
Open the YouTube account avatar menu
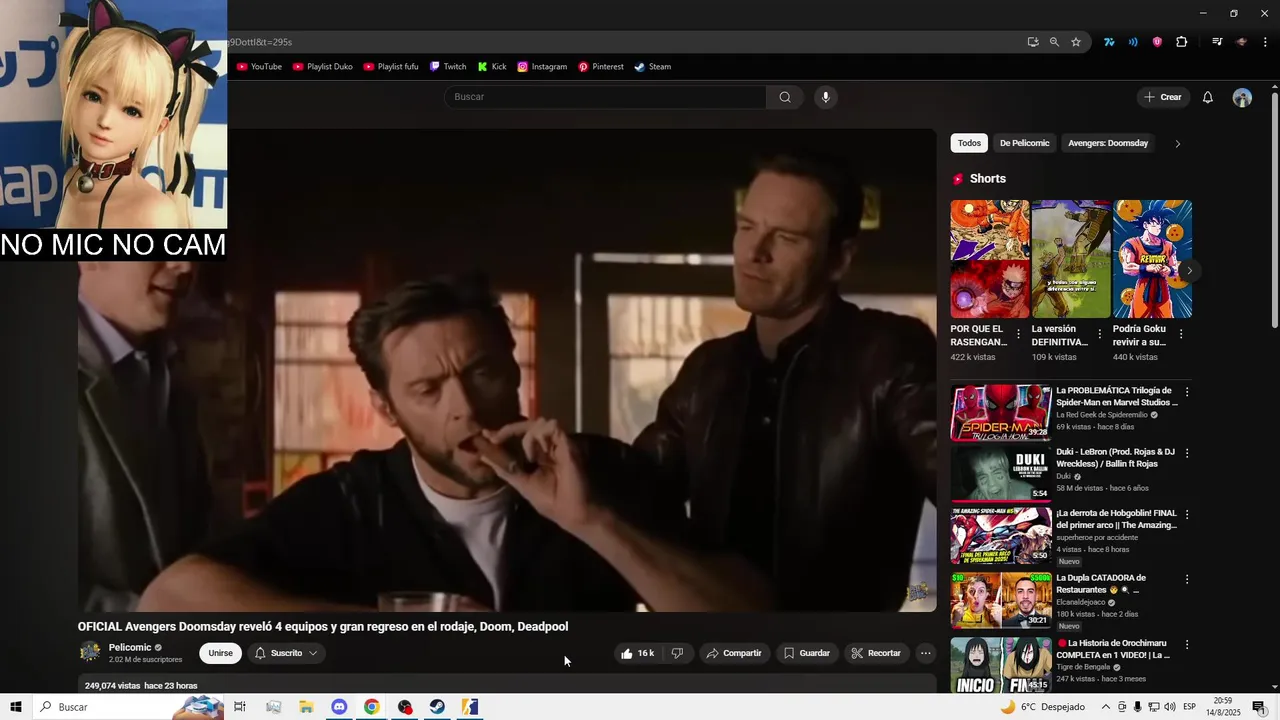pos(1242,97)
